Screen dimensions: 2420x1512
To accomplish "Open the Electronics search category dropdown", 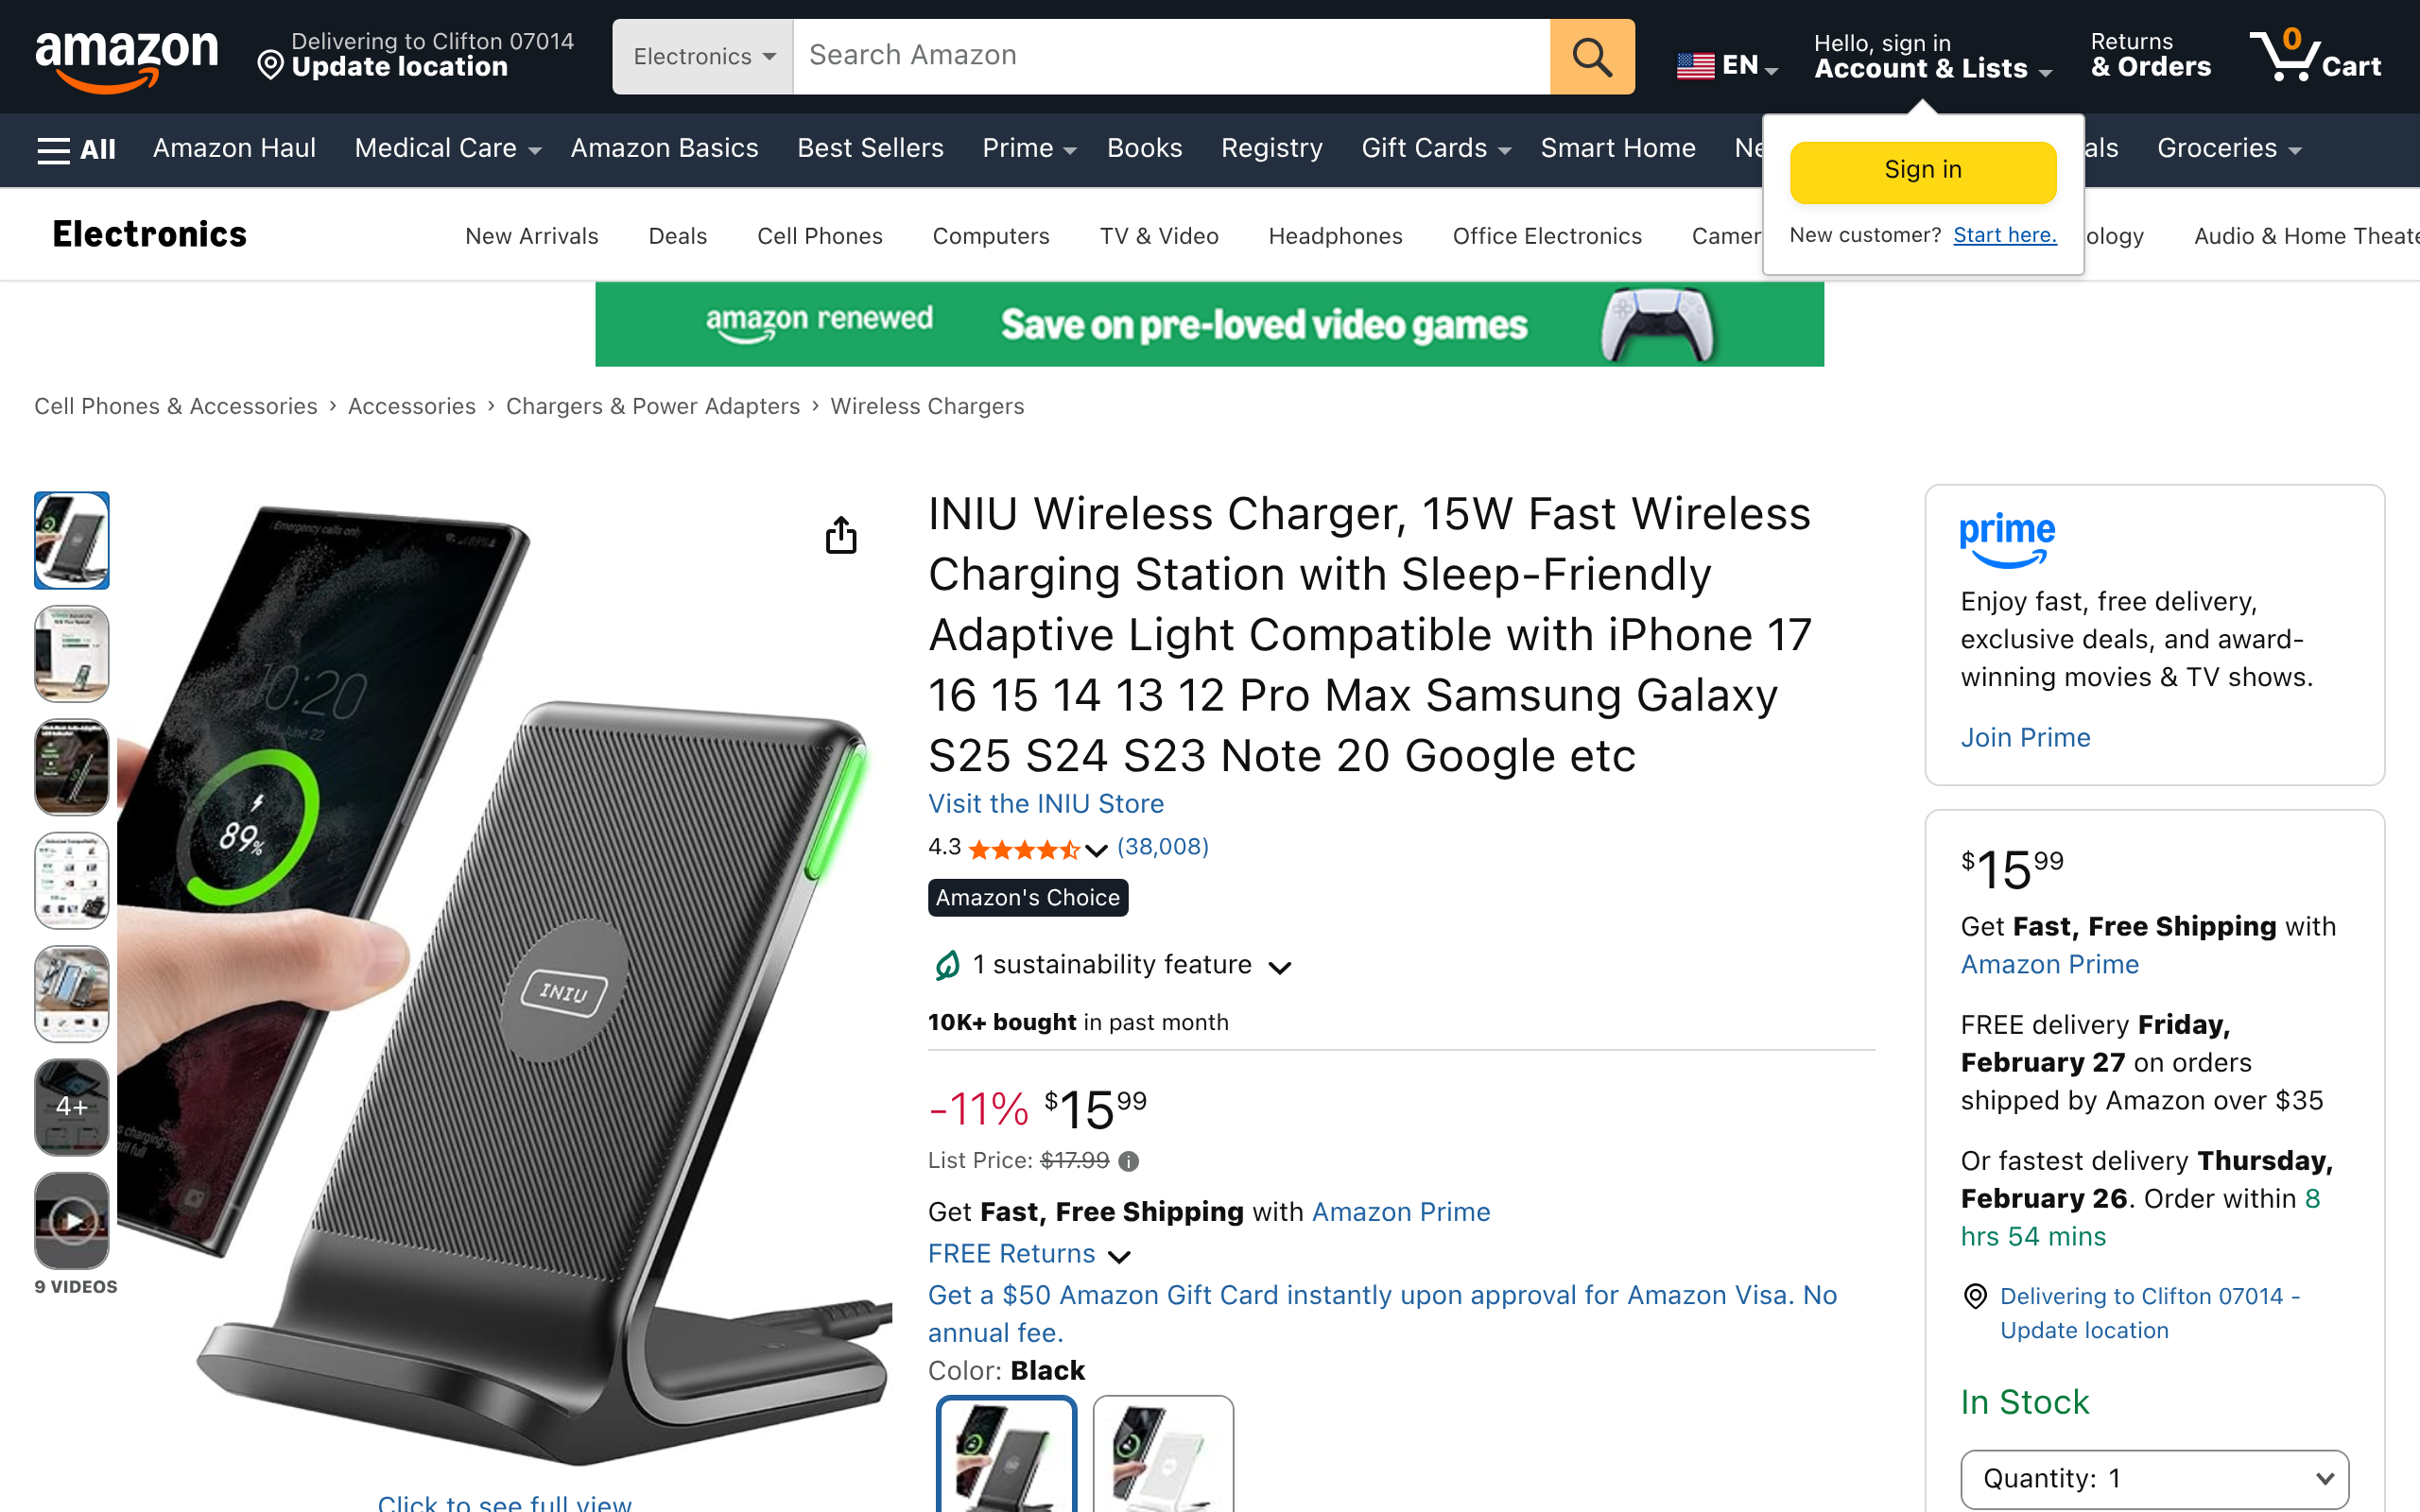I will pos(703,57).
